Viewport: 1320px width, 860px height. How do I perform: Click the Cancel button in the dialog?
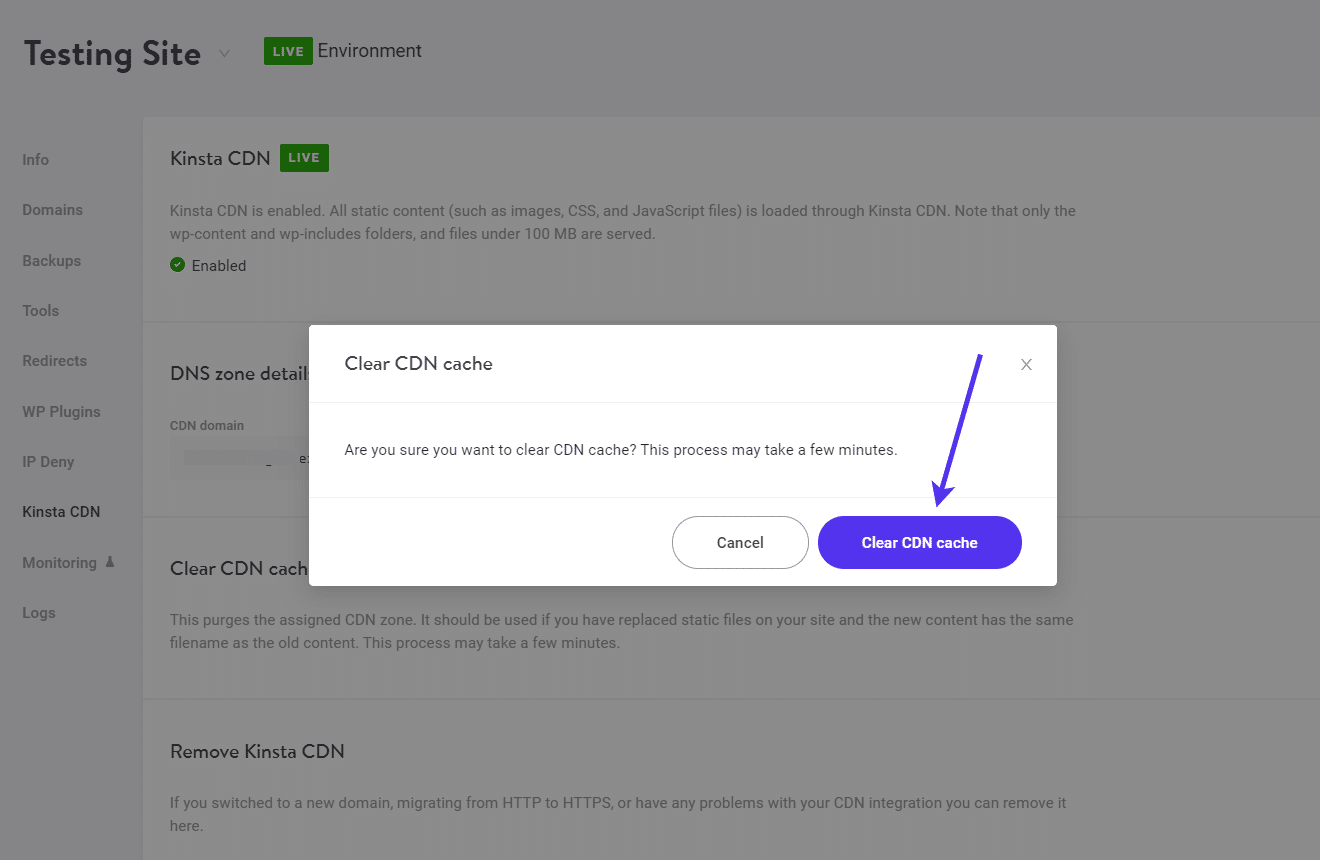(x=740, y=542)
